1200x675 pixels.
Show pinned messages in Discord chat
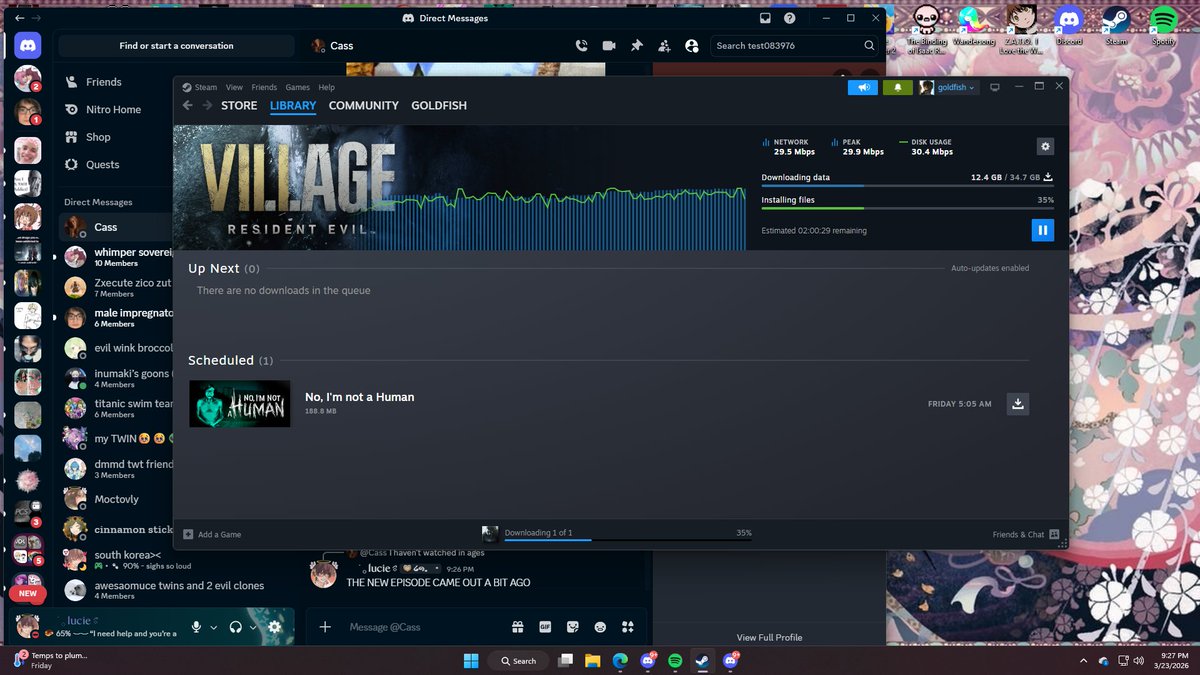click(636, 46)
